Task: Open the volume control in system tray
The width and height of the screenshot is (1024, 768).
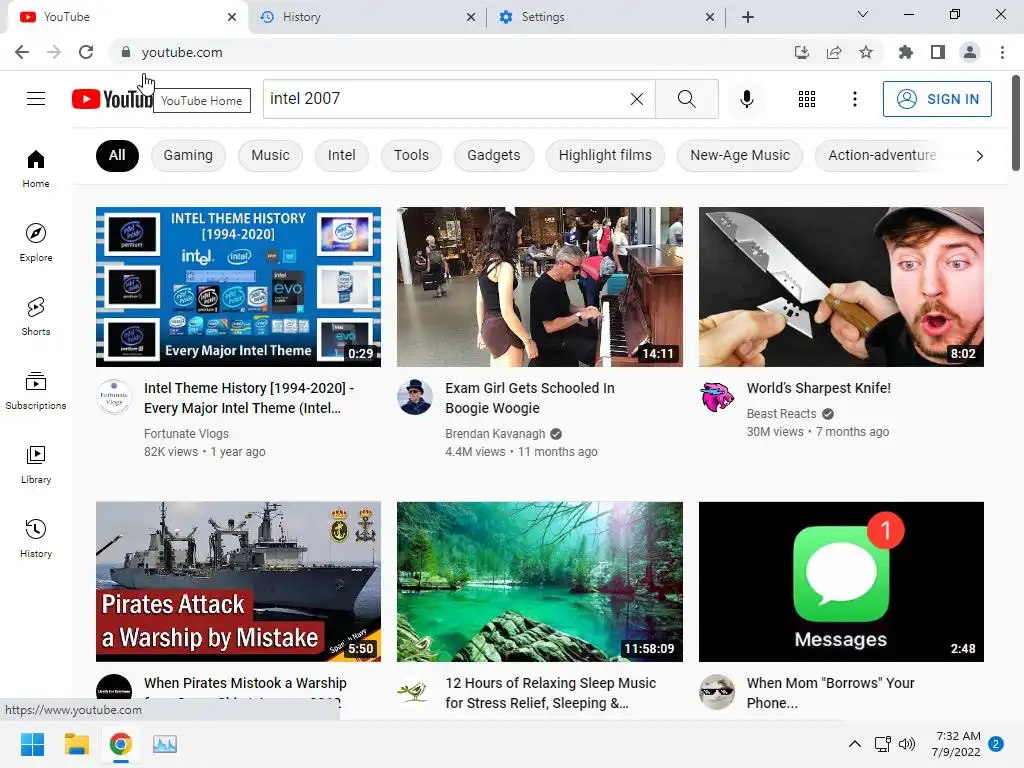Action: 906,743
